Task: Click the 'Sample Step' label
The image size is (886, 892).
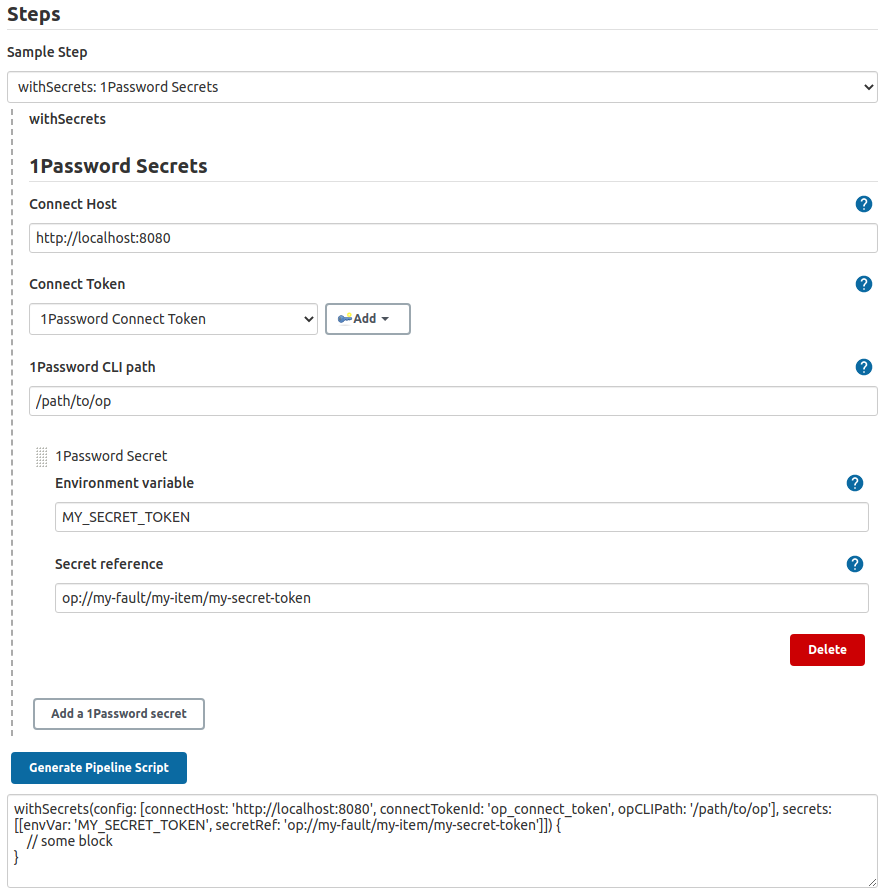Action: click(x=47, y=52)
